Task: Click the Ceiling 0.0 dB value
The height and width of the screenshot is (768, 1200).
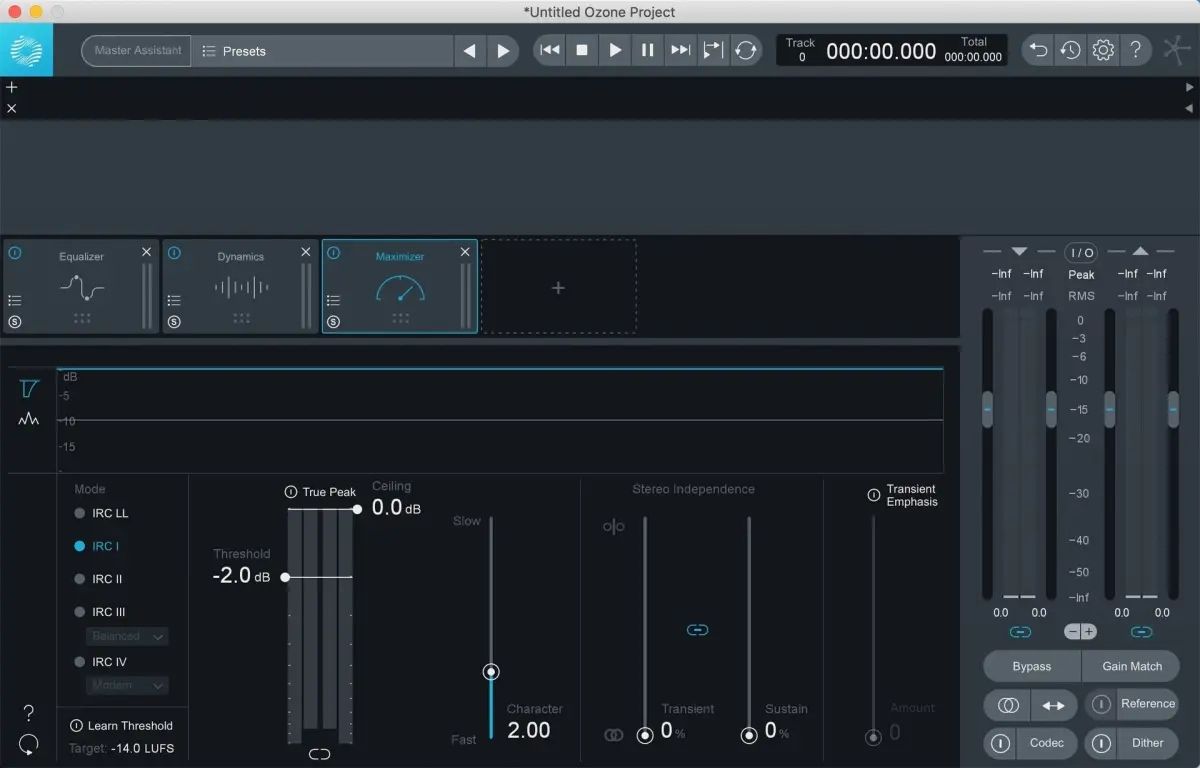Action: (x=396, y=508)
